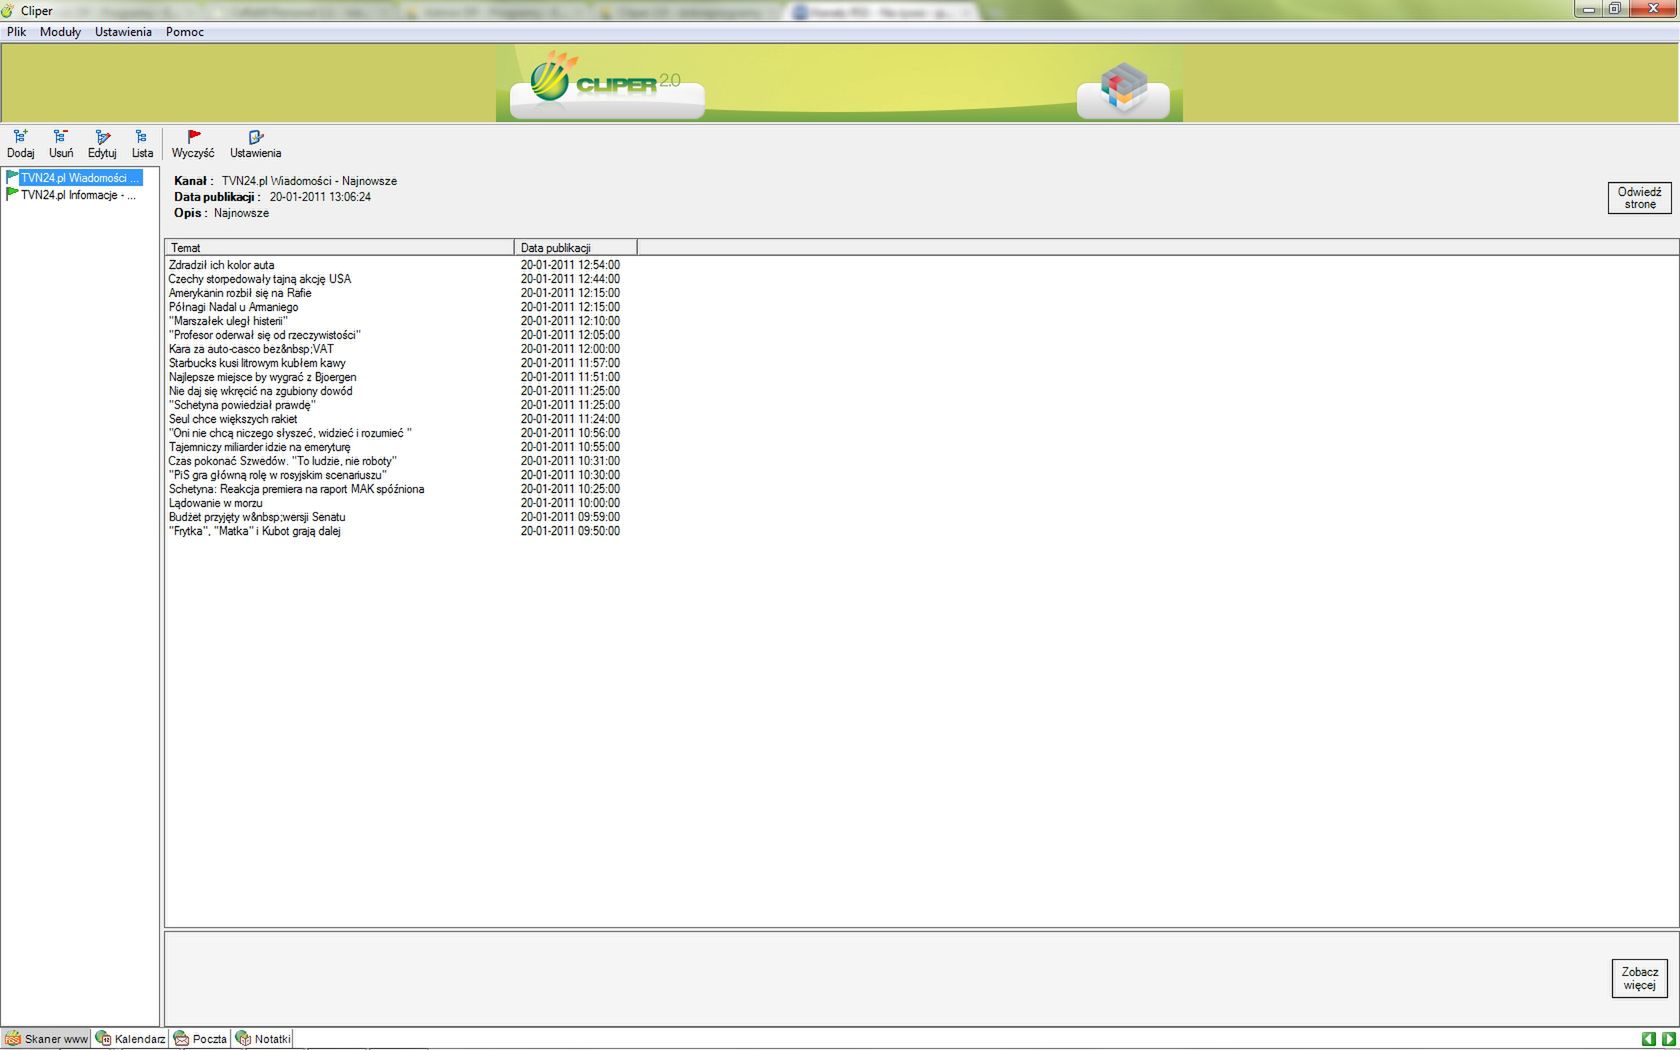The image size is (1680, 1050).
Task: Open the Ustawienia toolbar icon
Action: (x=256, y=144)
